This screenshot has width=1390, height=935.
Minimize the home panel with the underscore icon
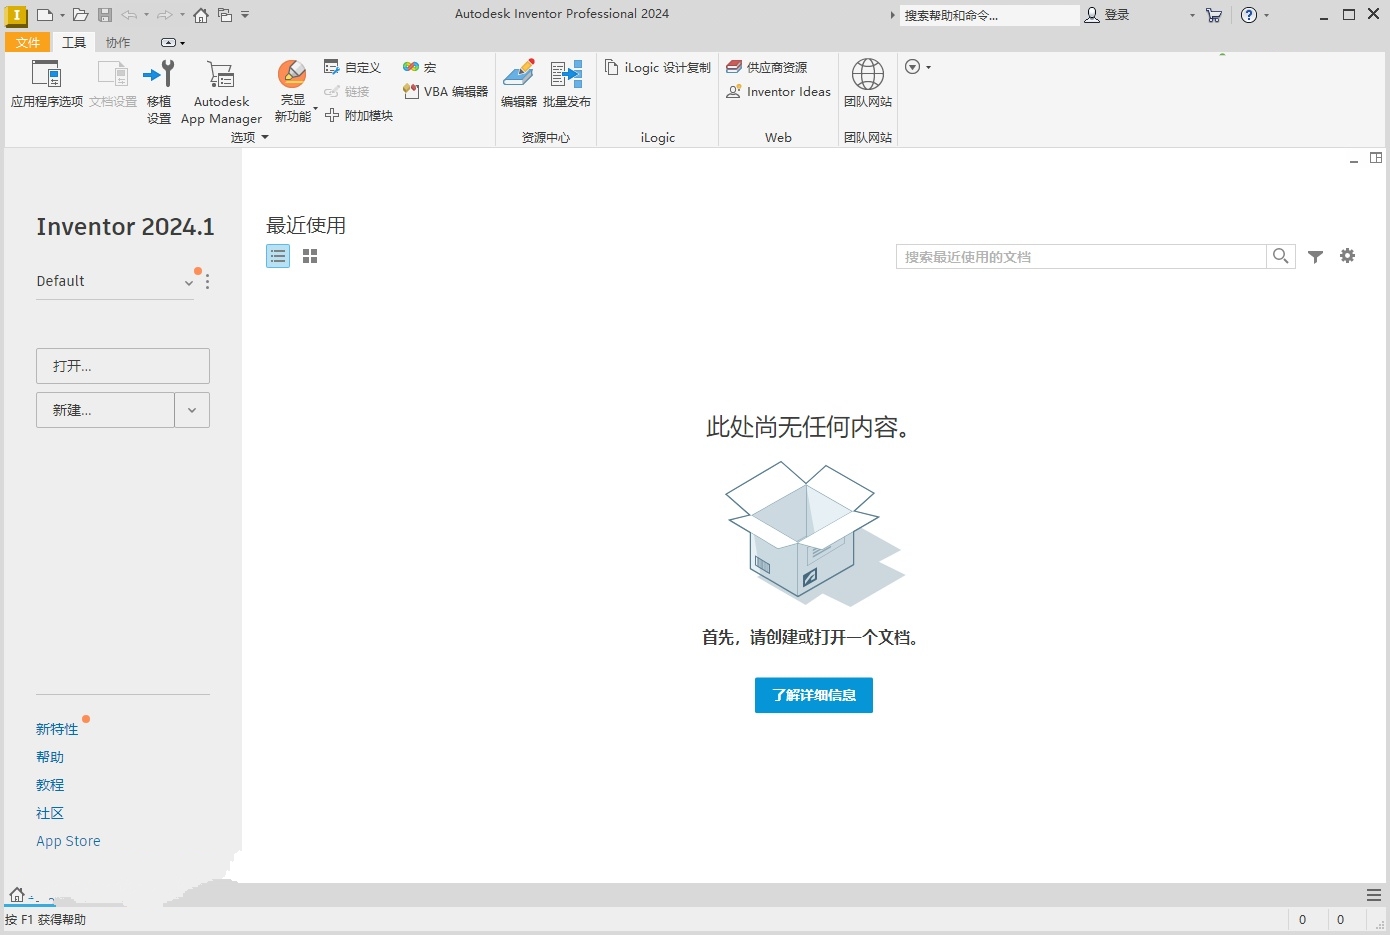click(1354, 159)
